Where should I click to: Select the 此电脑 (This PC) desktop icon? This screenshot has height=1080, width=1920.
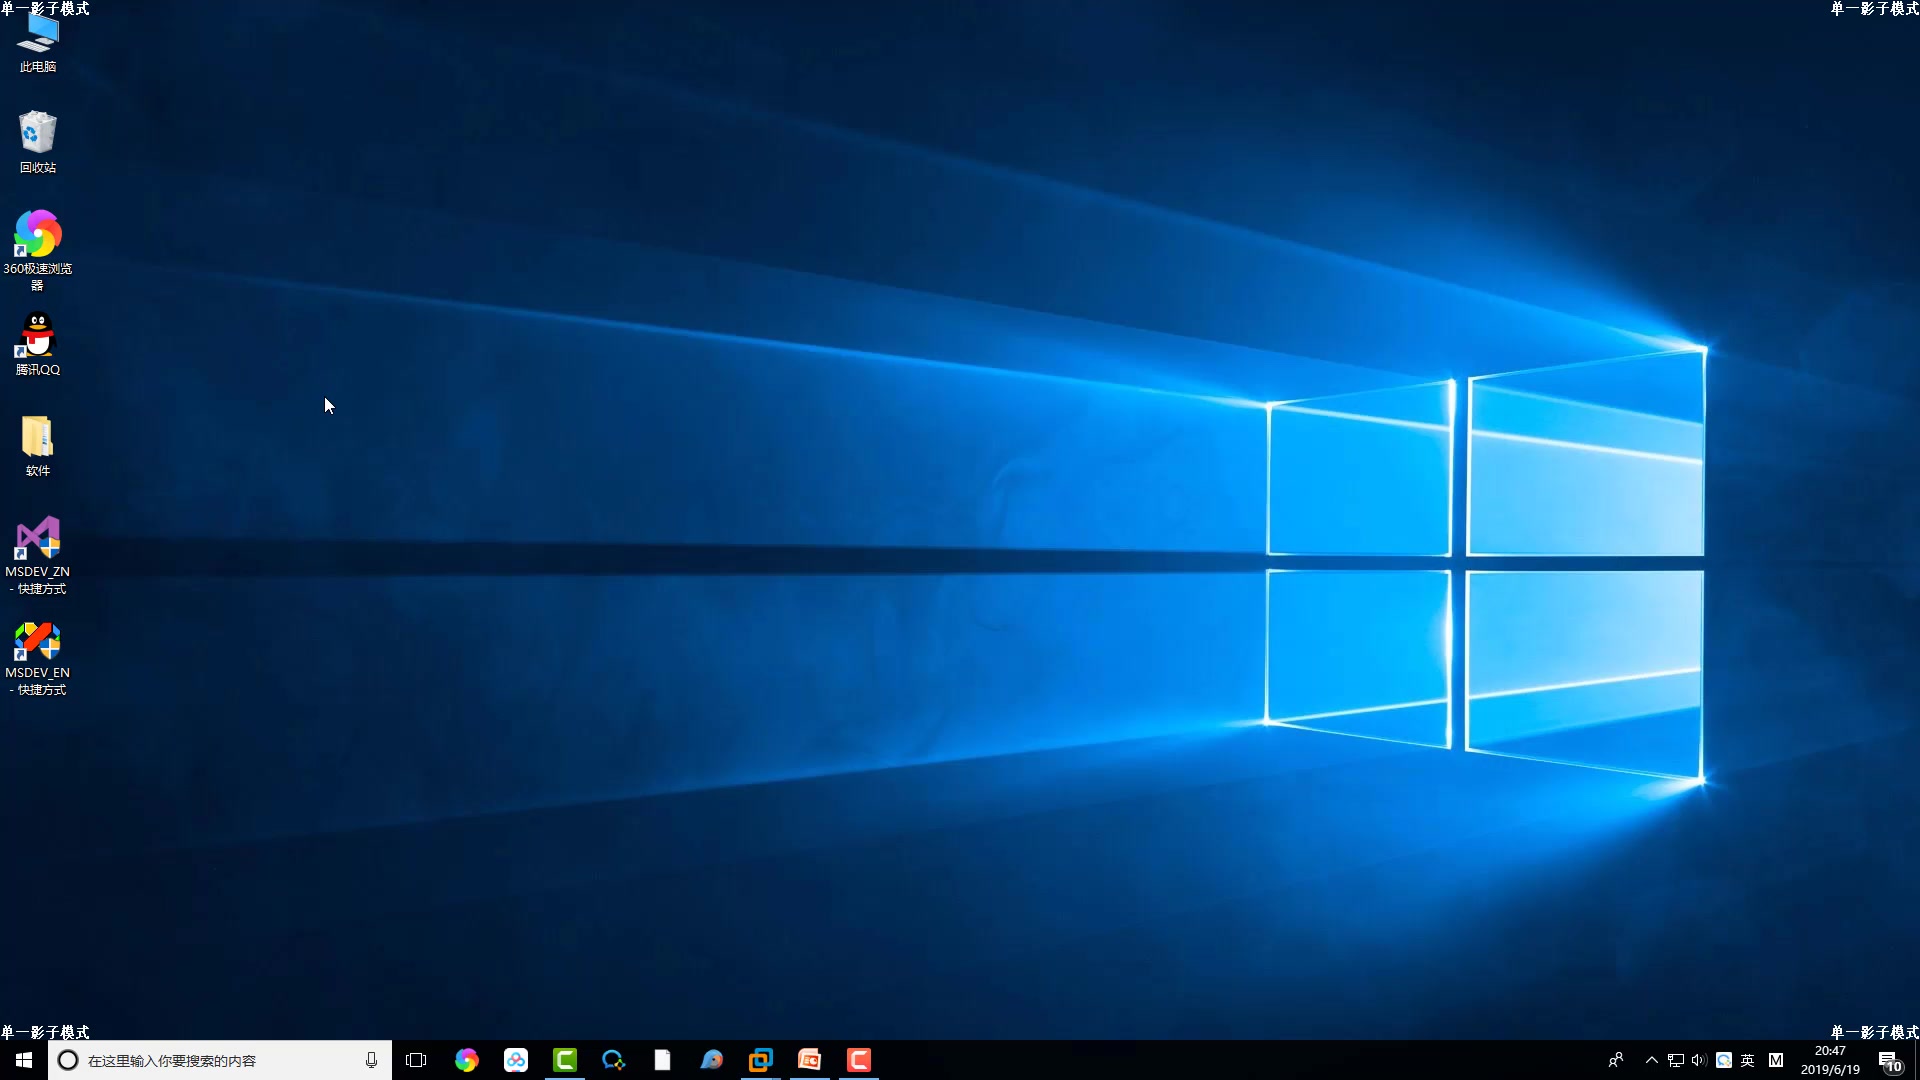[38, 45]
